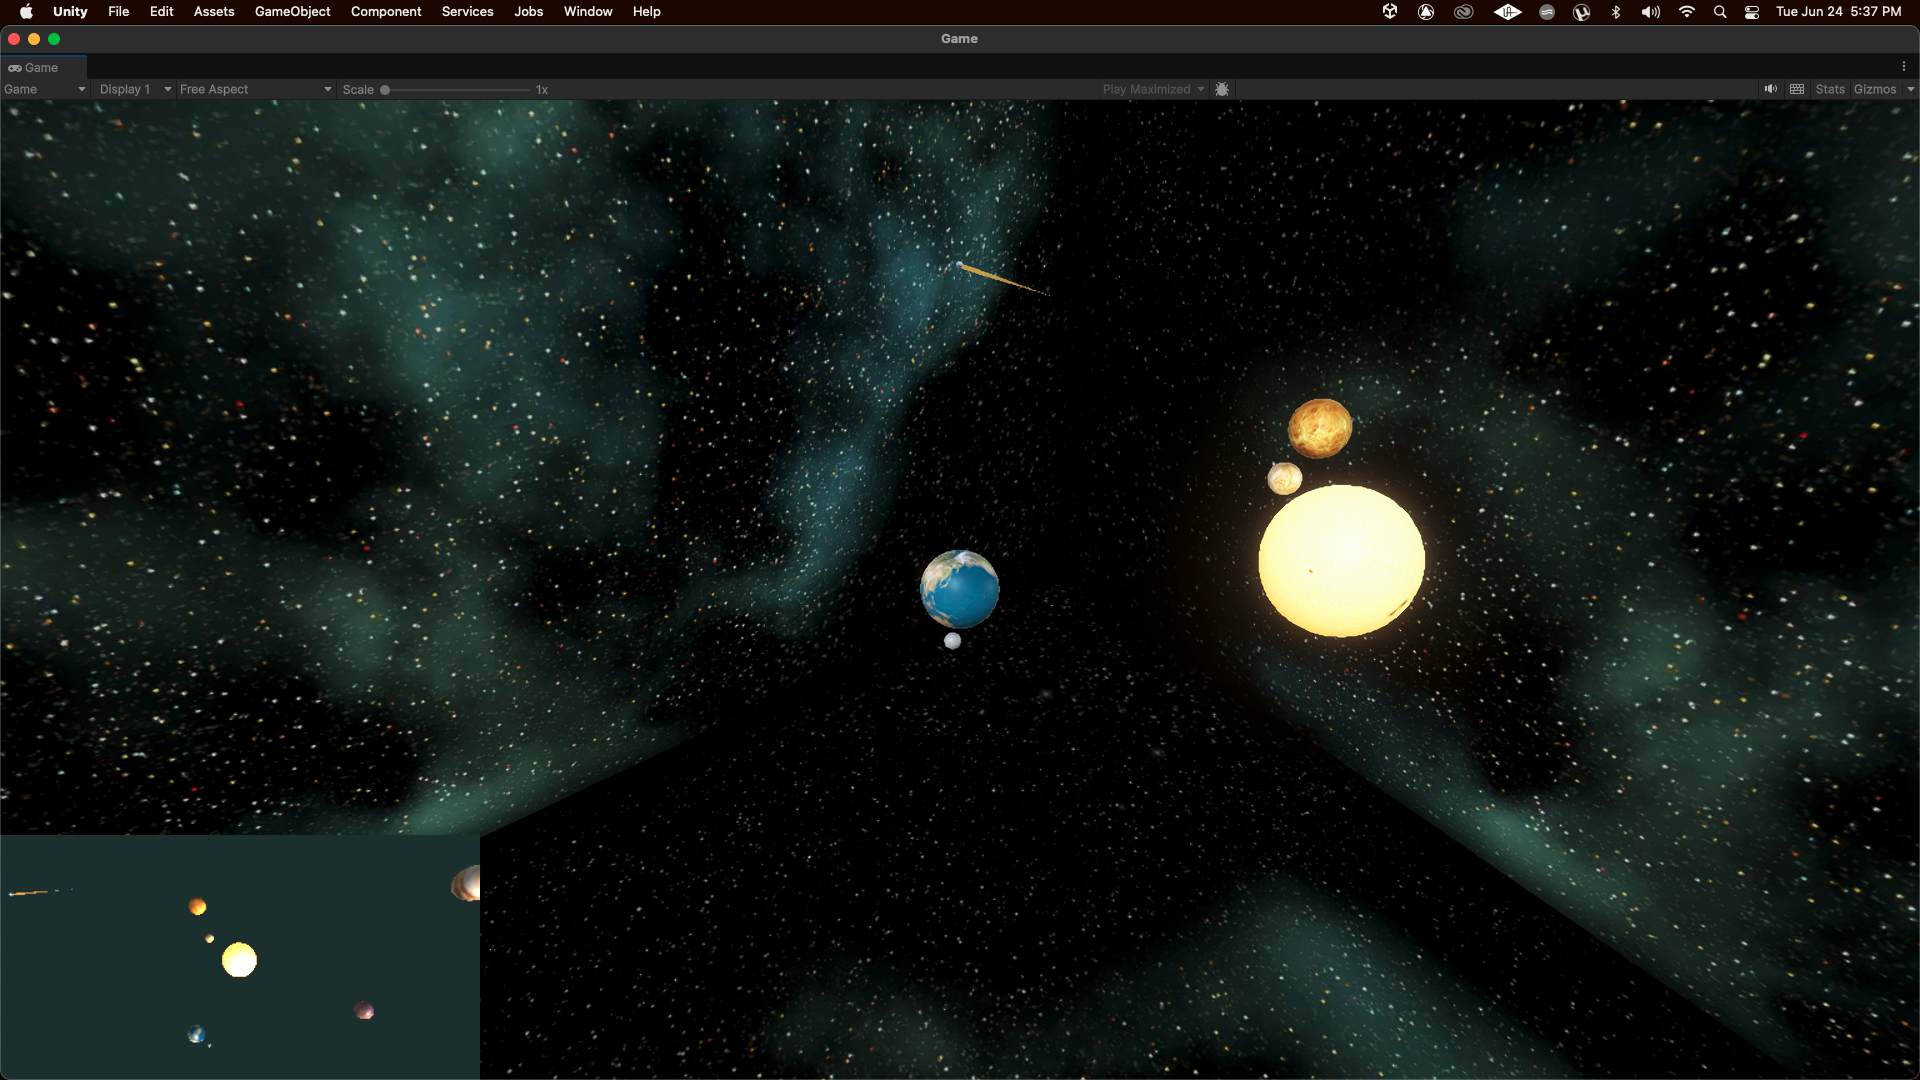Open the Unity application menu
Image resolution: width=1920 pixels, height=1080 pixels.
tap(70, 12)
